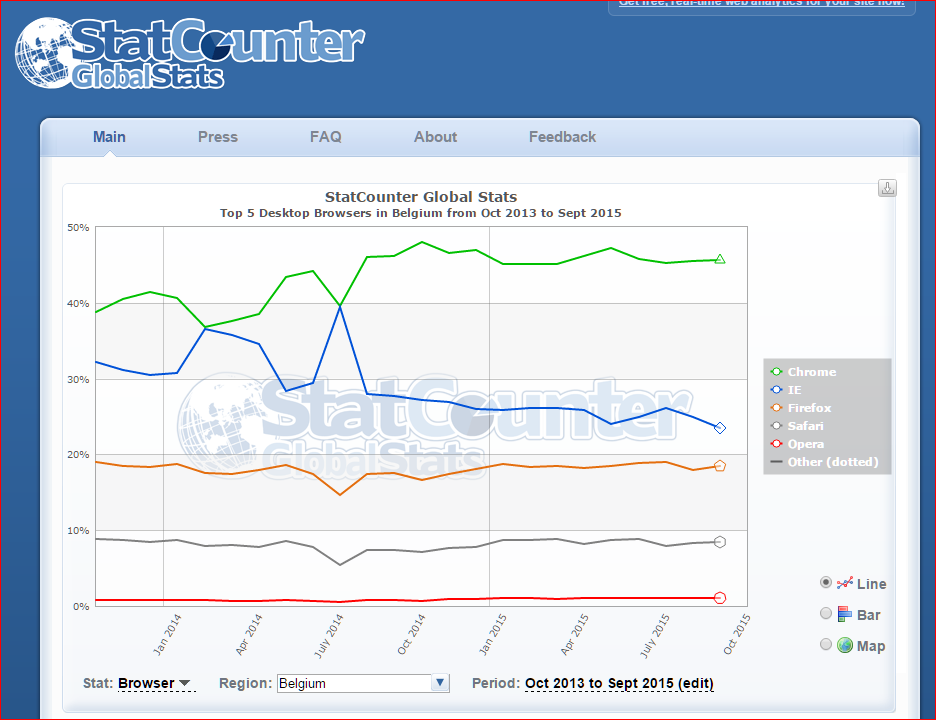Click the Chrome line end data point
Image resolution: width=936 pixels, height=720 pixels.
pos(719,259)
